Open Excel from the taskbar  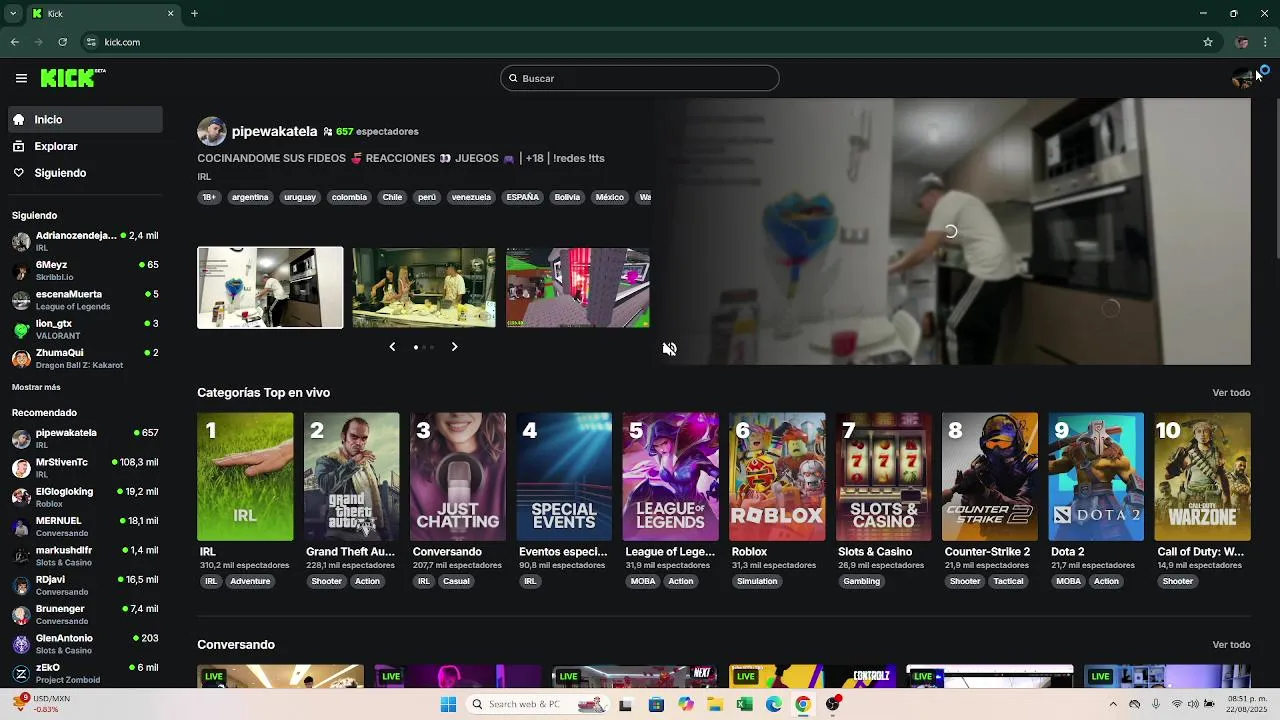(744, 704)
